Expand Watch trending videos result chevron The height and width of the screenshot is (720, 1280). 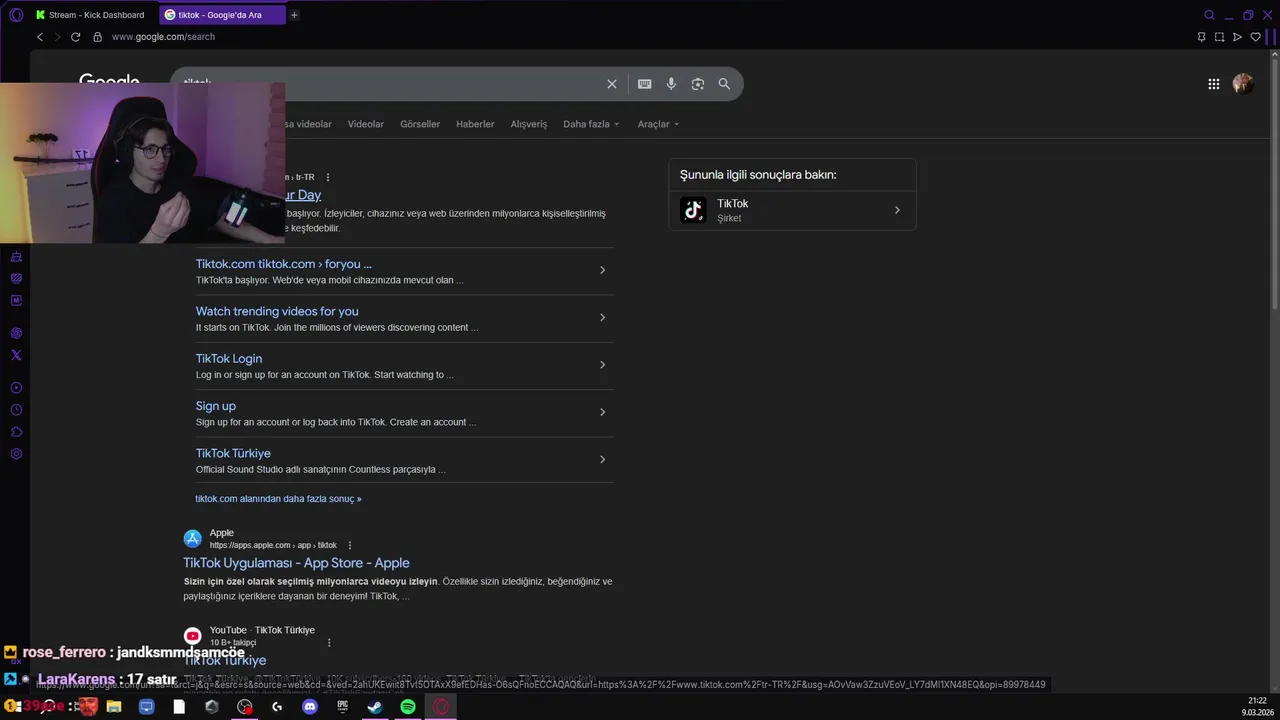point(602,317)
